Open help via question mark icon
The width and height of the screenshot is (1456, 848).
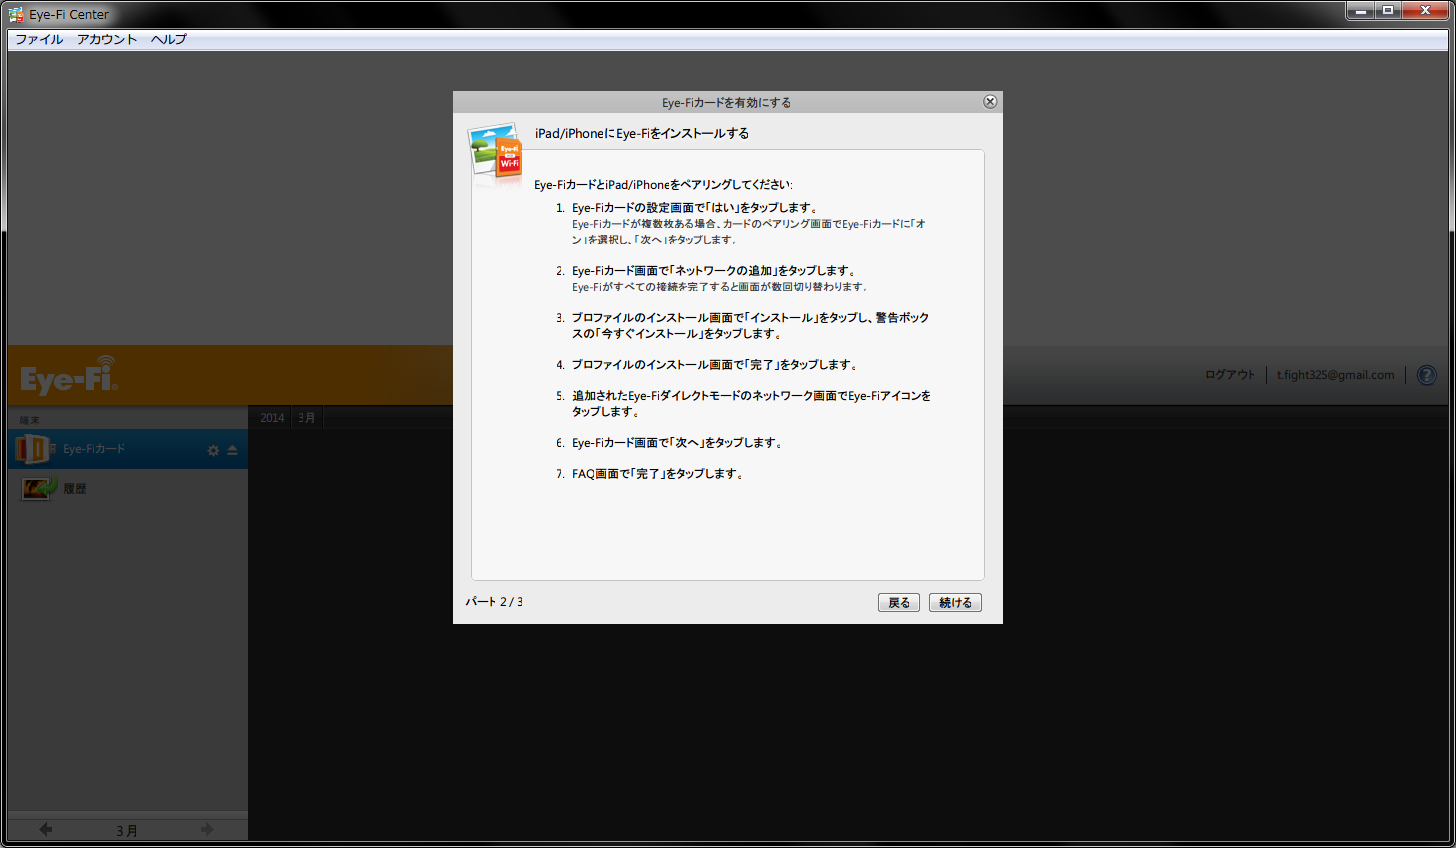[1427, 375]
